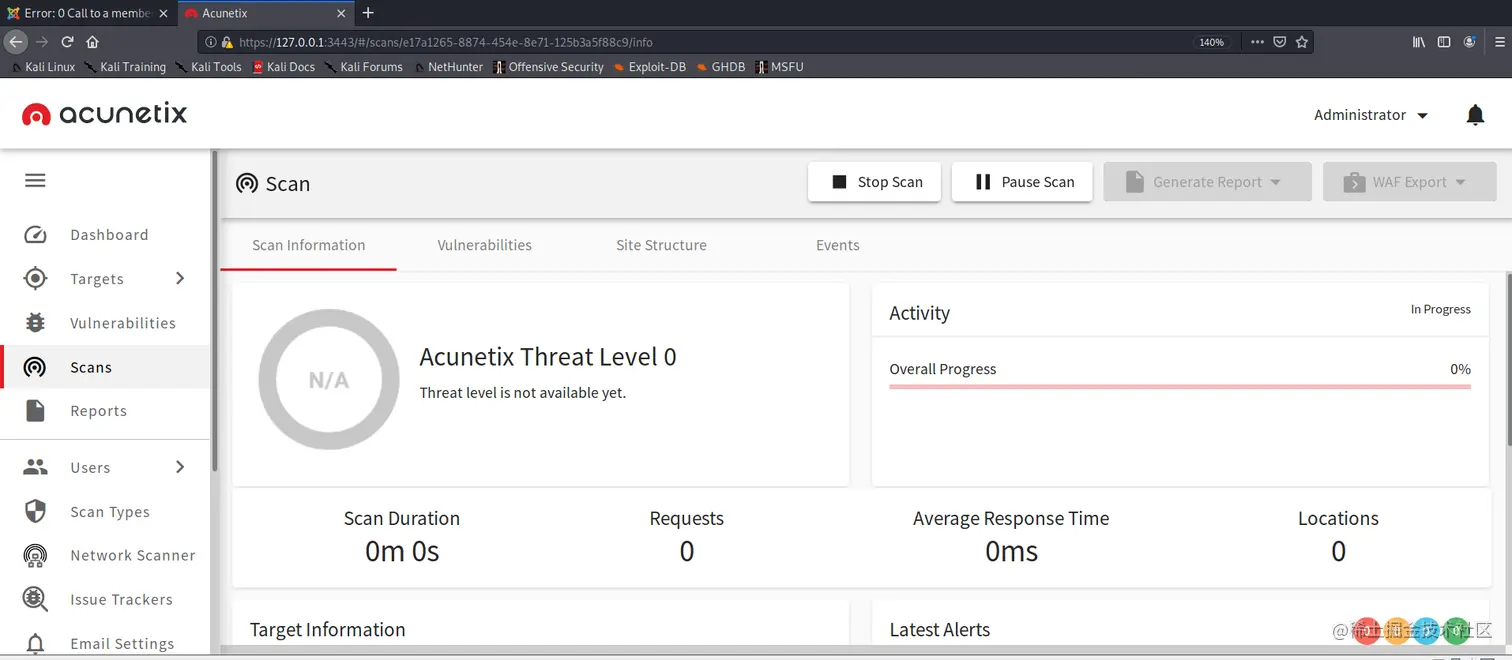Click the Pause Scan button

point(1022,182)
